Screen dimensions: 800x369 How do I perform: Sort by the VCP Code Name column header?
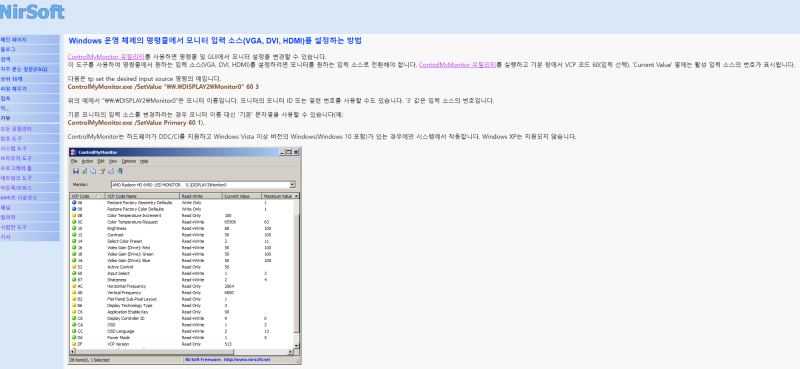(x=142, y=196)
